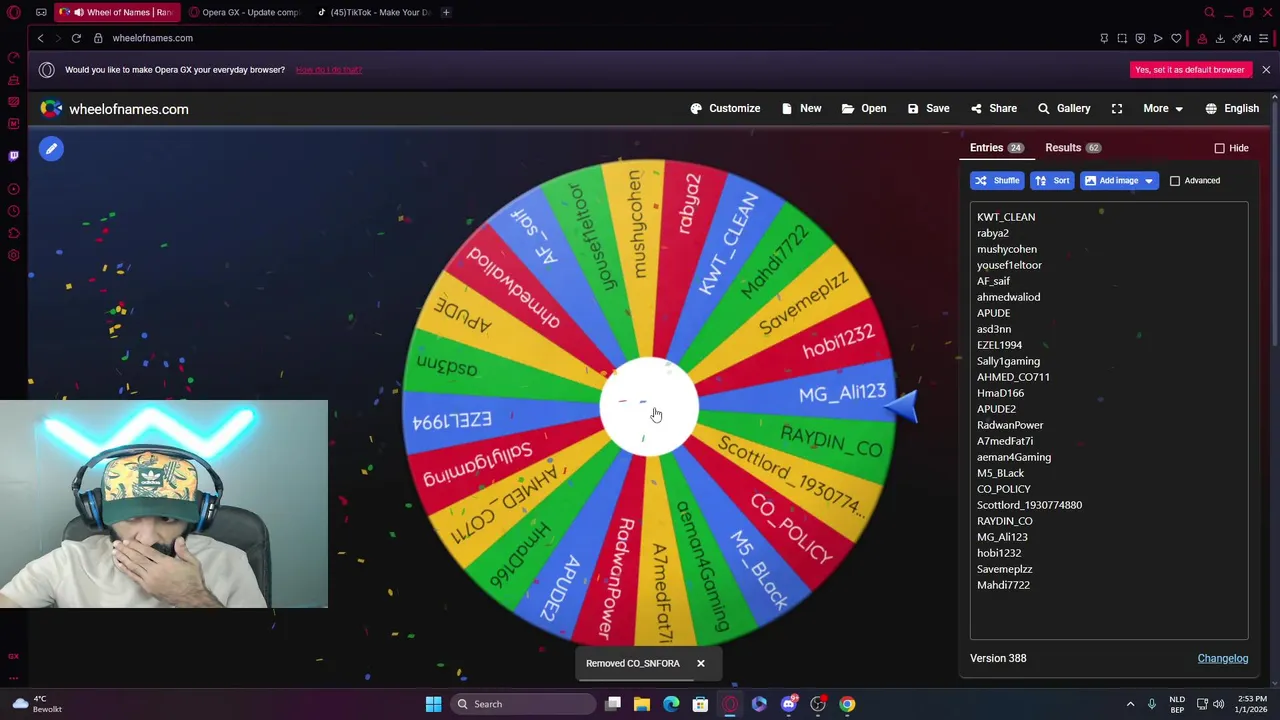Shuffle the entries
The width and height of the screenshot is (1280, 720).
(997, 181)
